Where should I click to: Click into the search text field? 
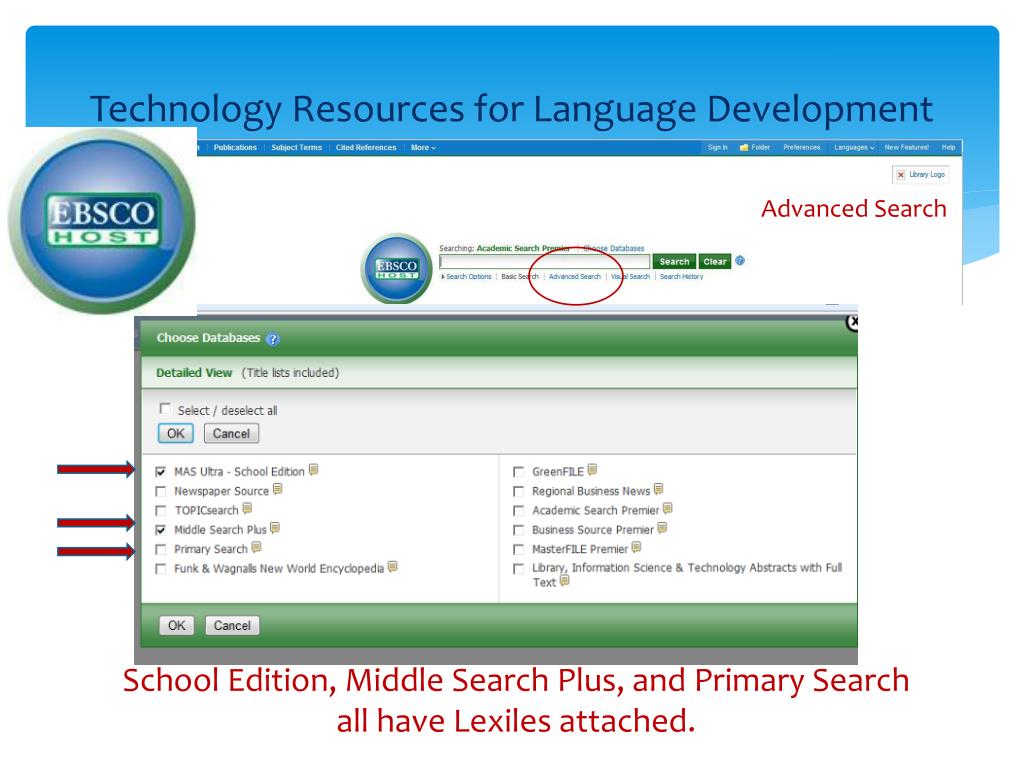coord(545,261)
